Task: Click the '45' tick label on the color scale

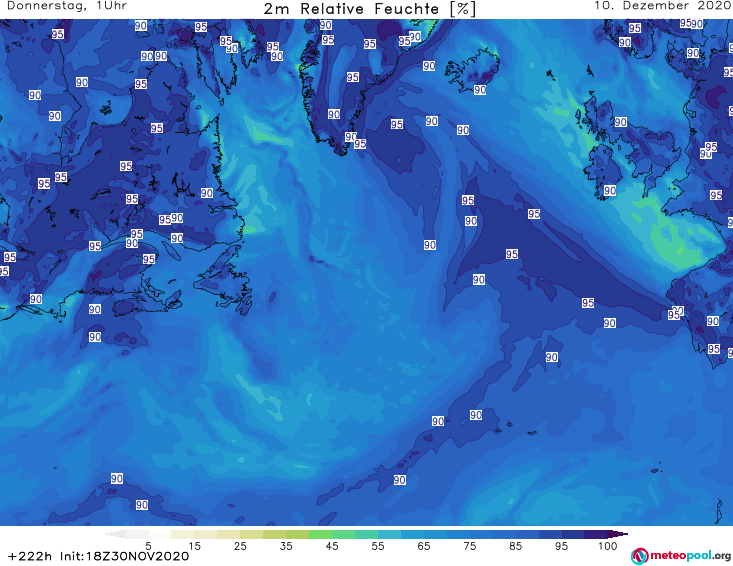Action: [x=332, y=545]
